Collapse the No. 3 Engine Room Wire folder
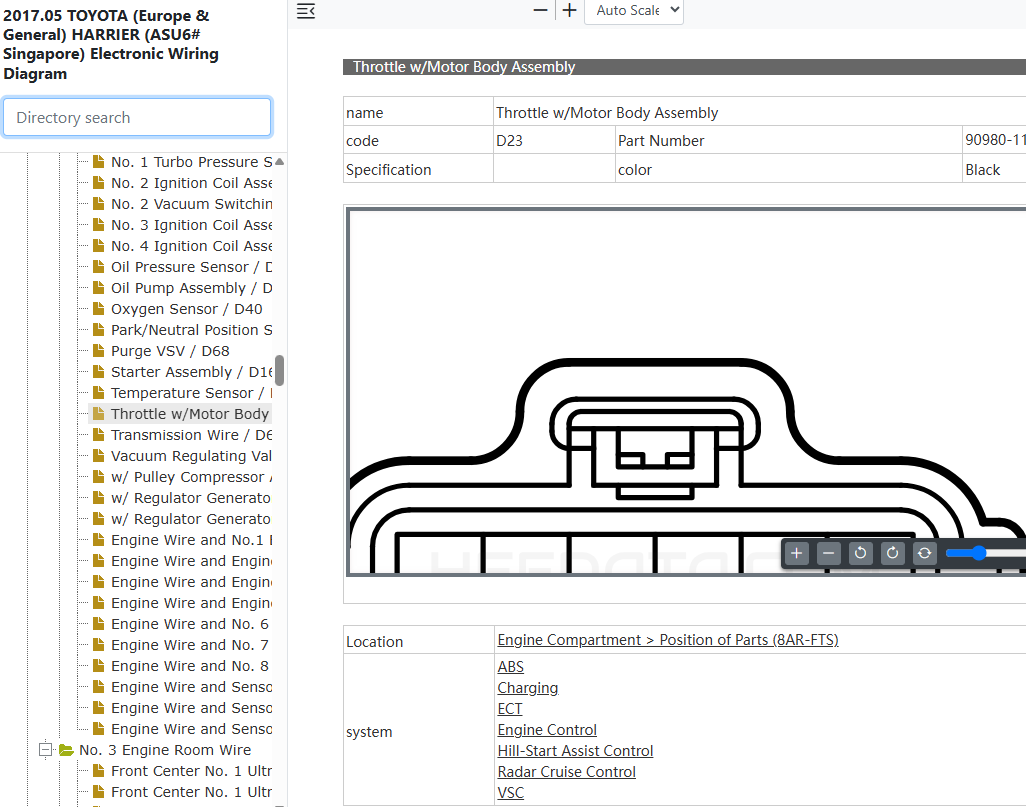 [45, 749]
